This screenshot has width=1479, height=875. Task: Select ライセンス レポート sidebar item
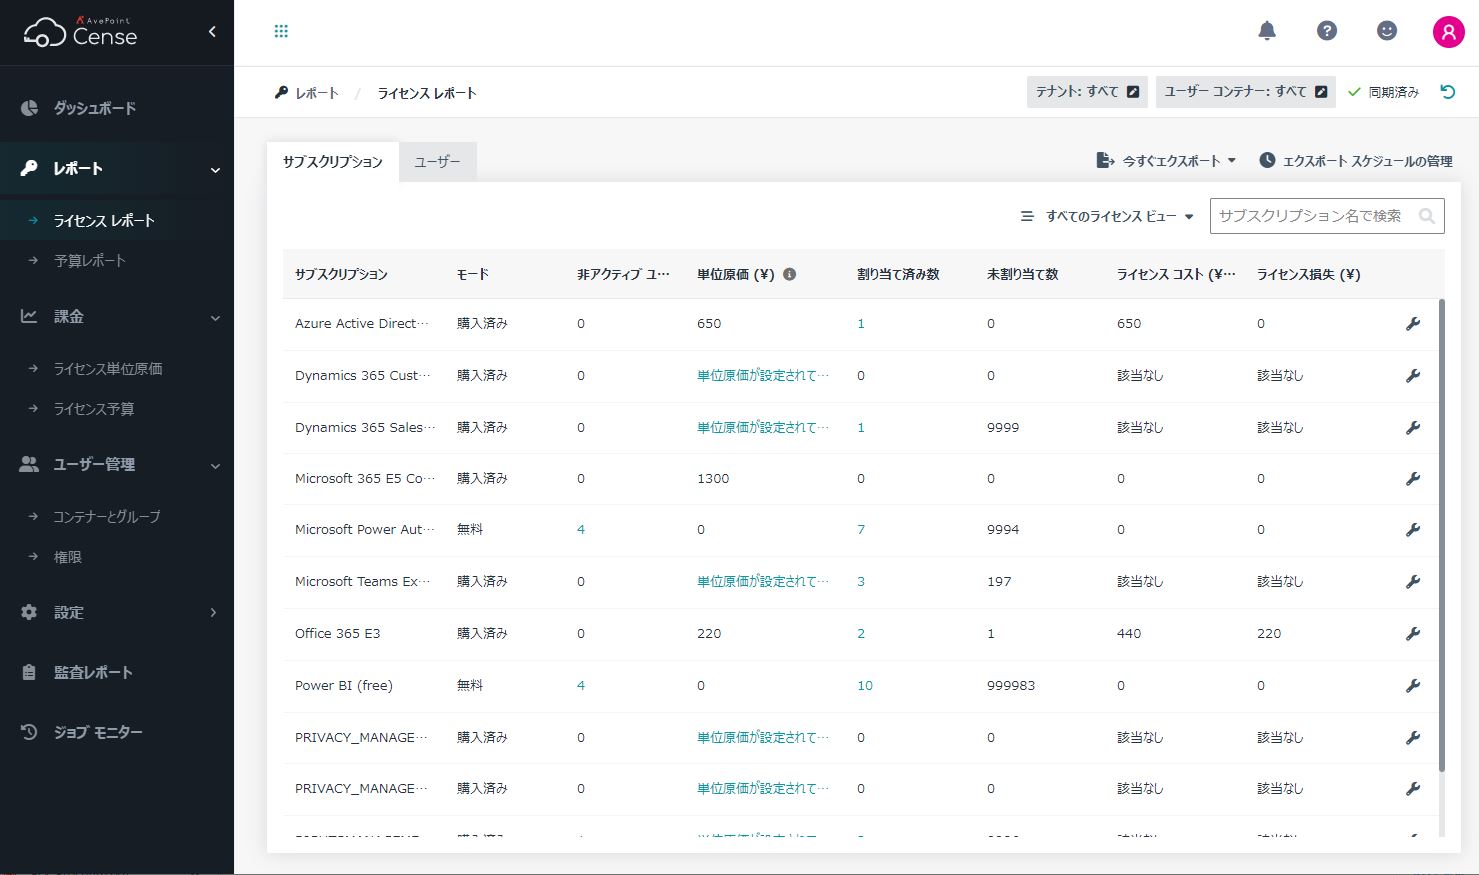click(104, 220)
